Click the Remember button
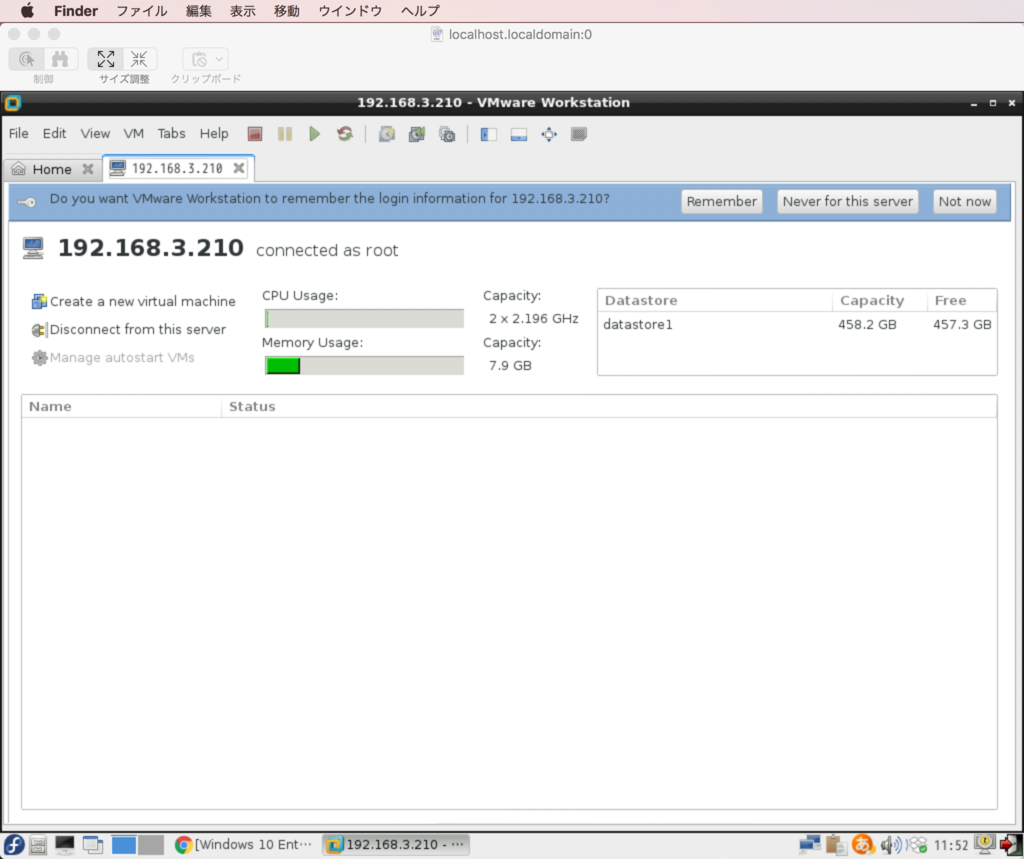 (722, 201)
